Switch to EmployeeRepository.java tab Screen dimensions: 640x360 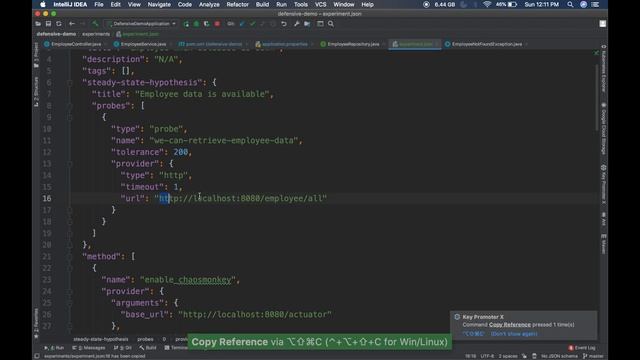pos(353,44)
